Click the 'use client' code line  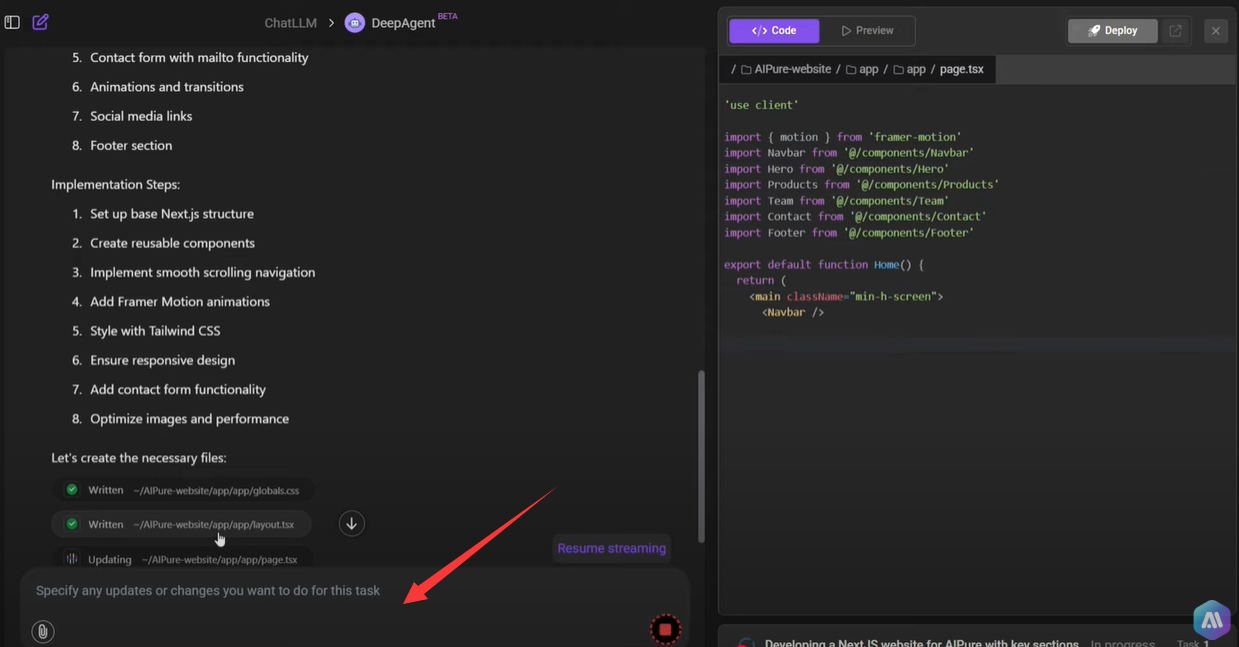point(761,105)
